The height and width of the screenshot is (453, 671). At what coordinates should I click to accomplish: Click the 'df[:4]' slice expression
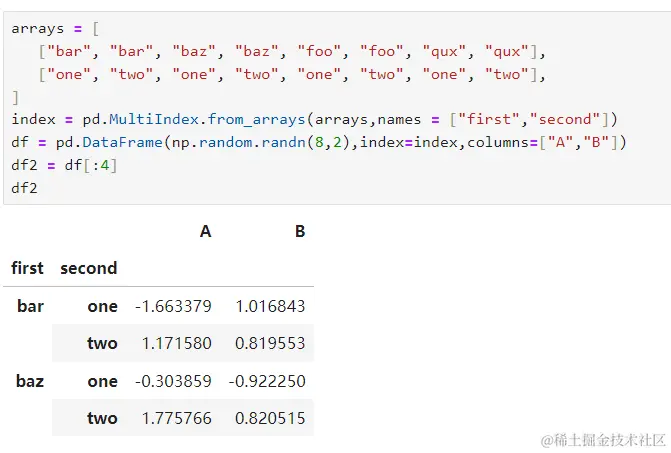coord(91,165)
